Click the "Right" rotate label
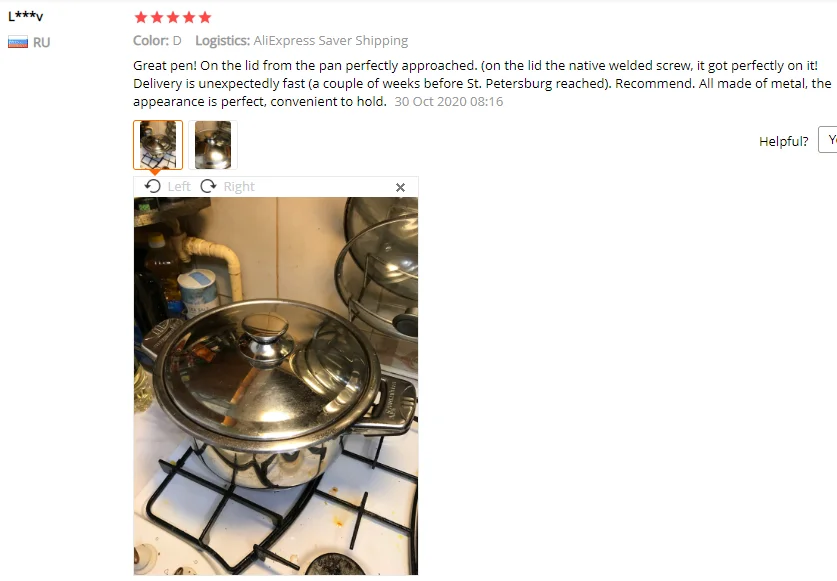837x581 pixels. 239,186
